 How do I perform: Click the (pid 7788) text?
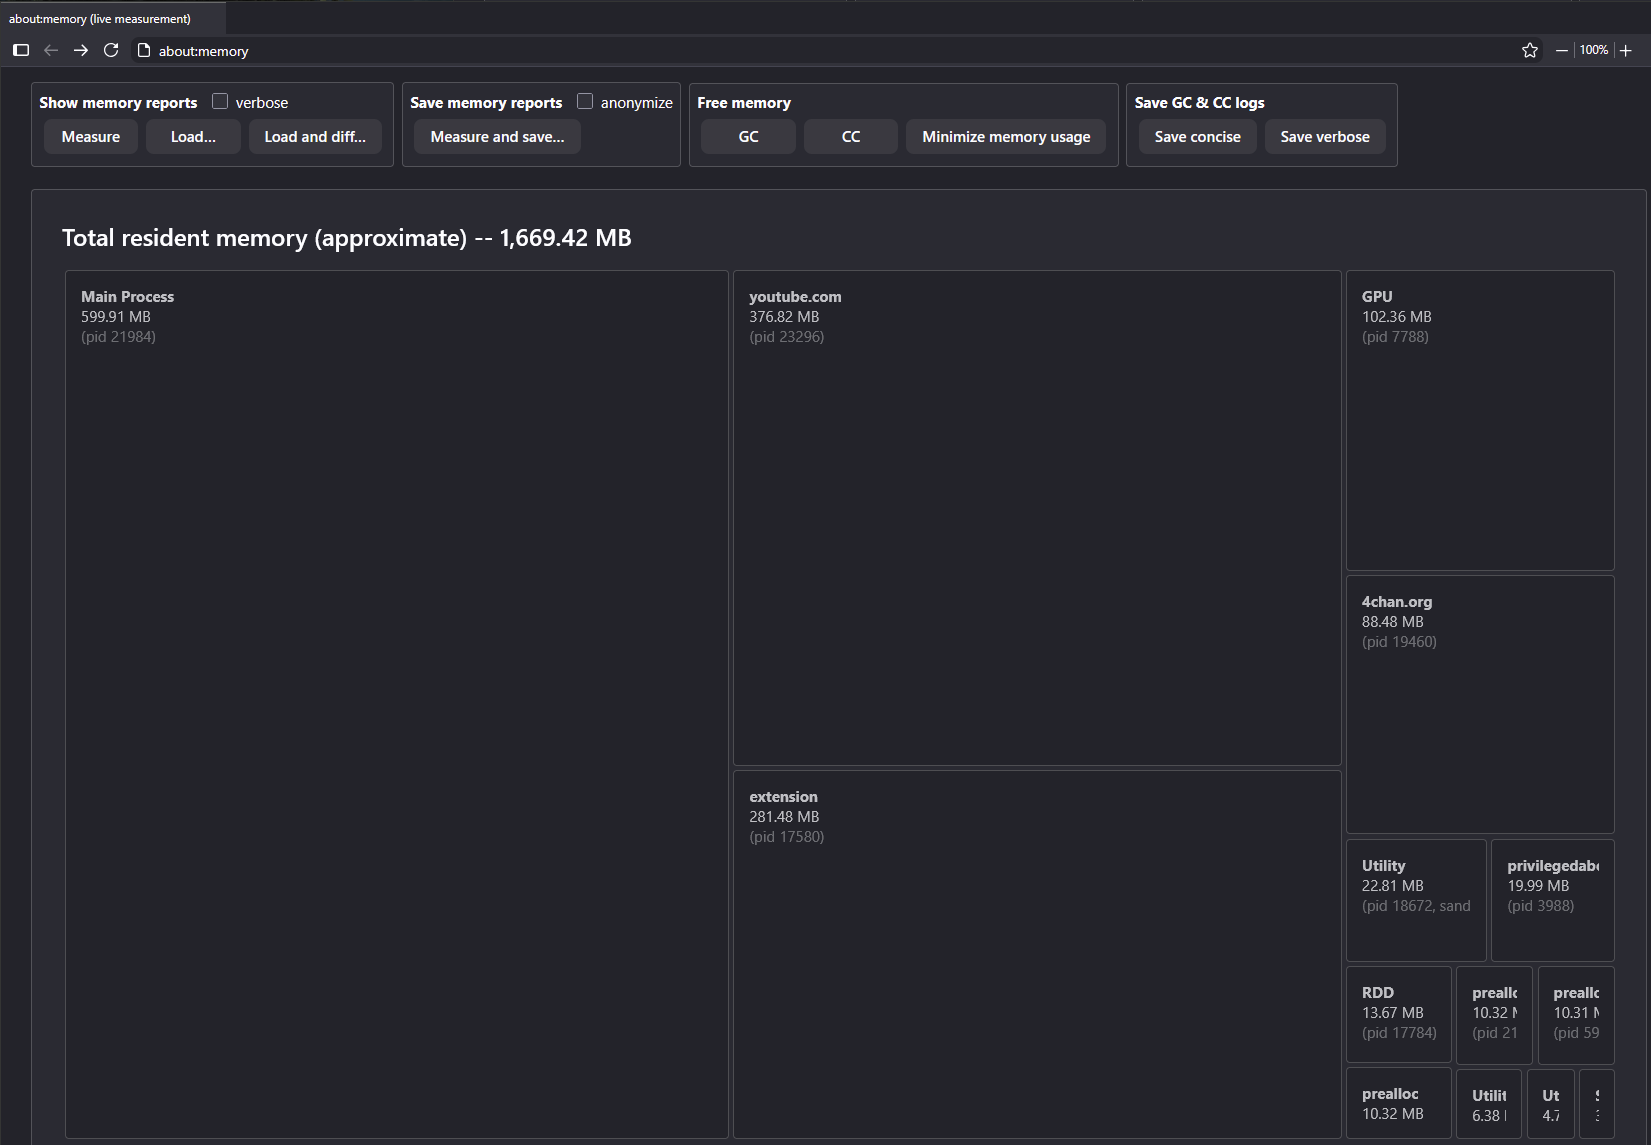[1395, 337]
